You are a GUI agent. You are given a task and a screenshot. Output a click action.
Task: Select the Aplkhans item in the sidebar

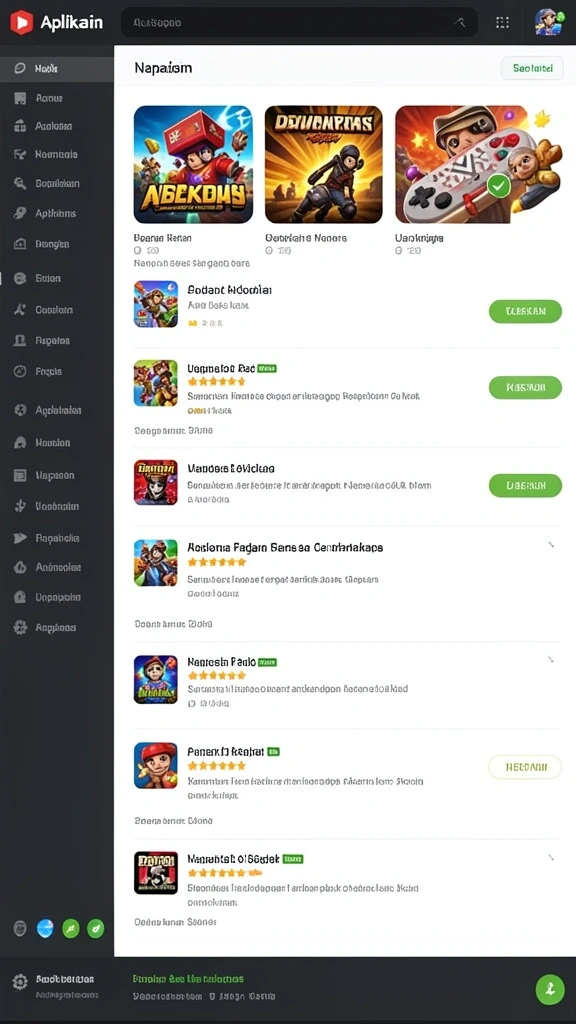tap(57, 214)
